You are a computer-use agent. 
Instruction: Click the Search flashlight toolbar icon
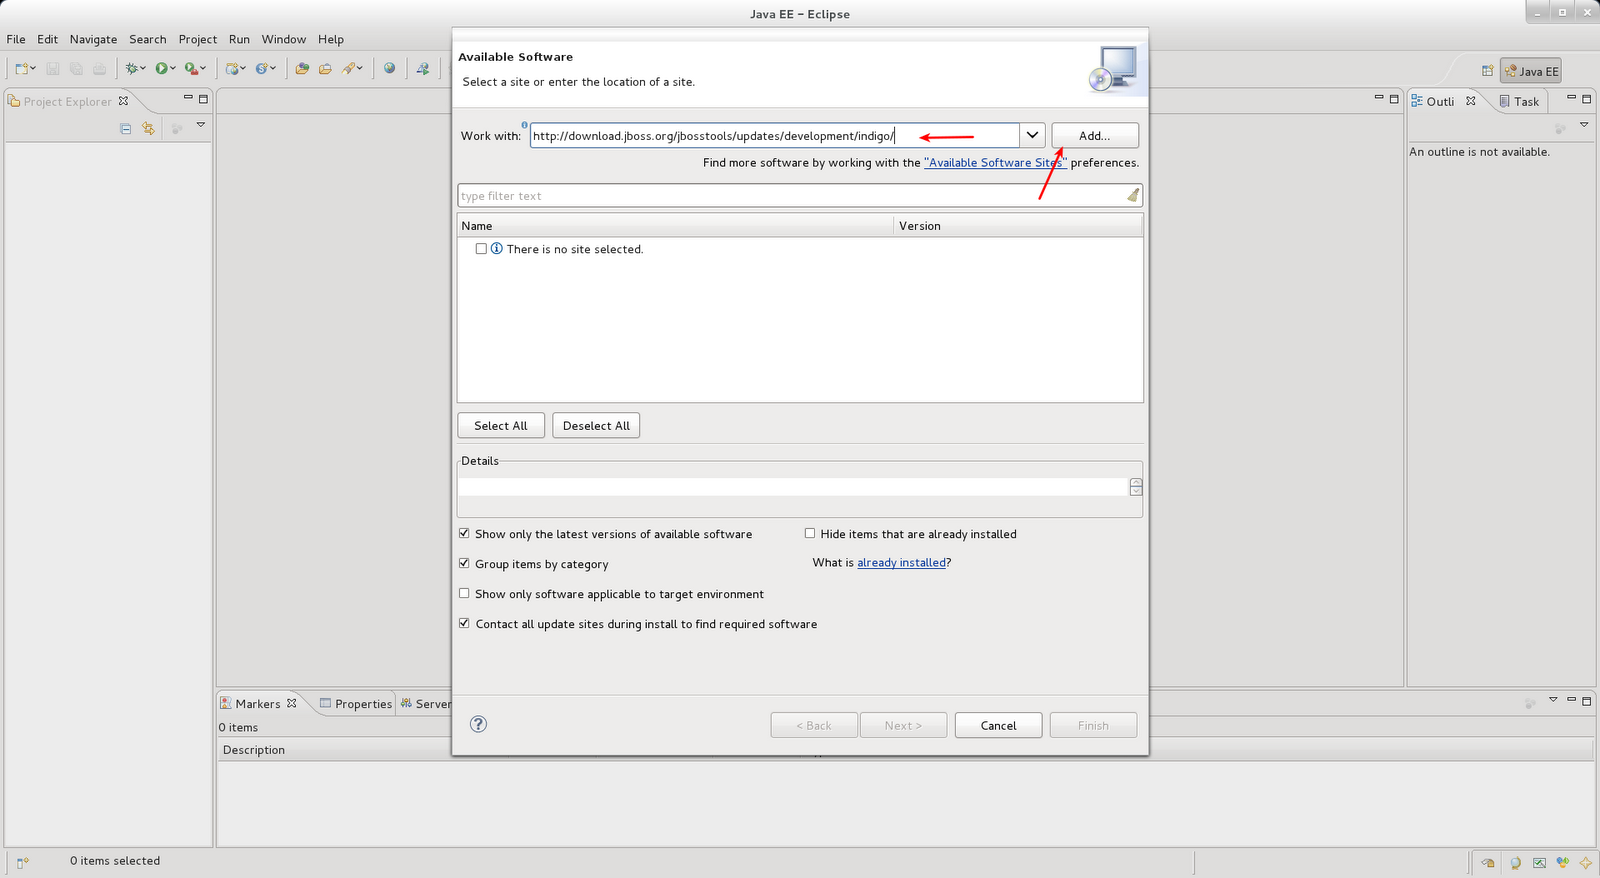pos(348,69)
